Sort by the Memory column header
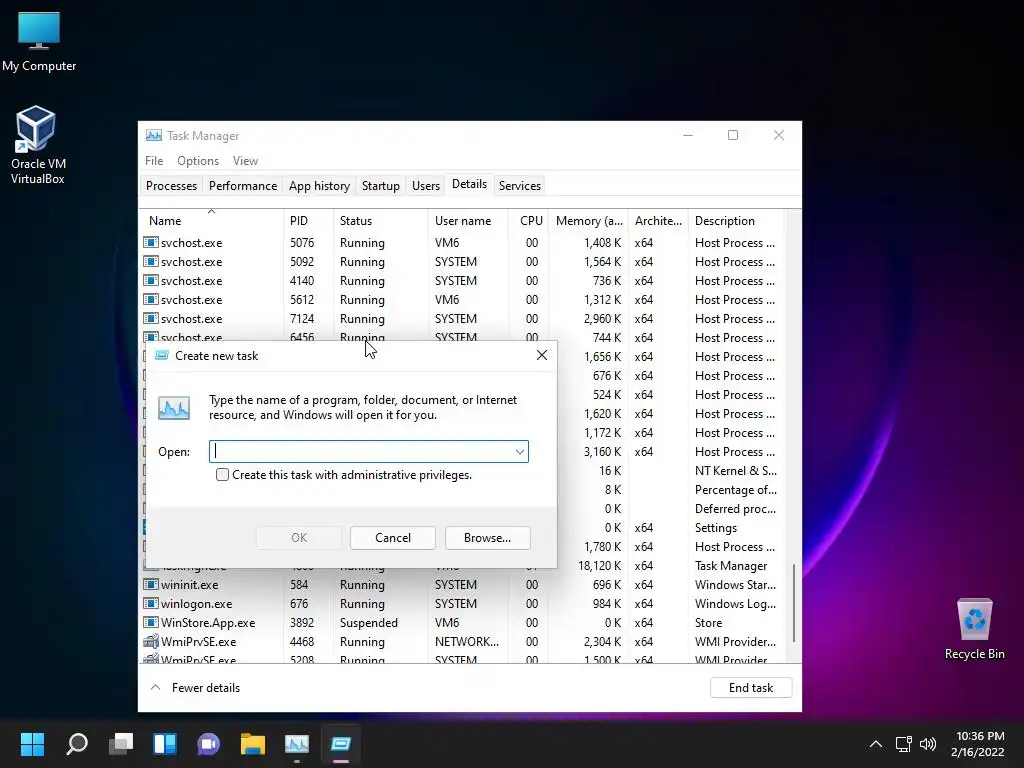This screenshot has width=1024, height=768. click(x=588, y=221)
